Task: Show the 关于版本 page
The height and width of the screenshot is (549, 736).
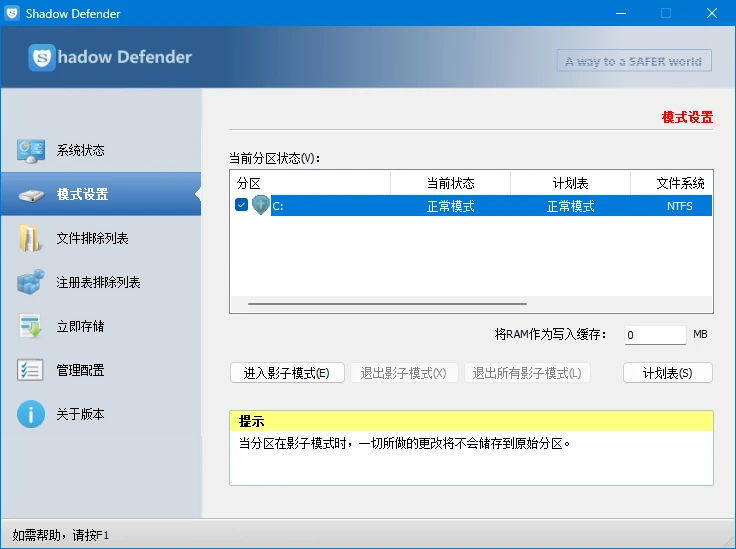Action: [101, 414]
